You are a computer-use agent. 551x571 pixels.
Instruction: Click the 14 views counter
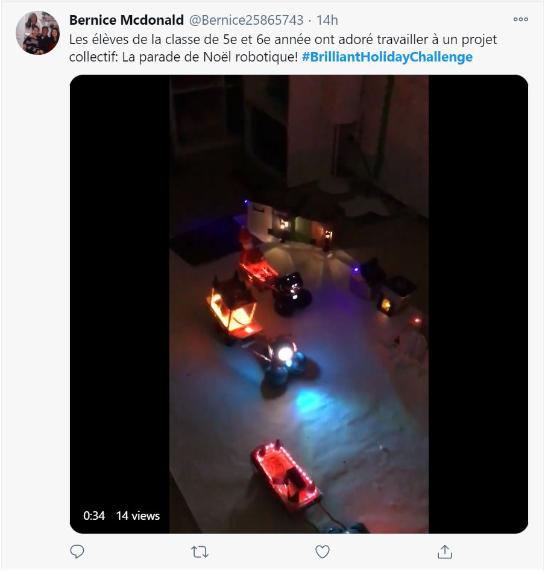click(138, 516)
